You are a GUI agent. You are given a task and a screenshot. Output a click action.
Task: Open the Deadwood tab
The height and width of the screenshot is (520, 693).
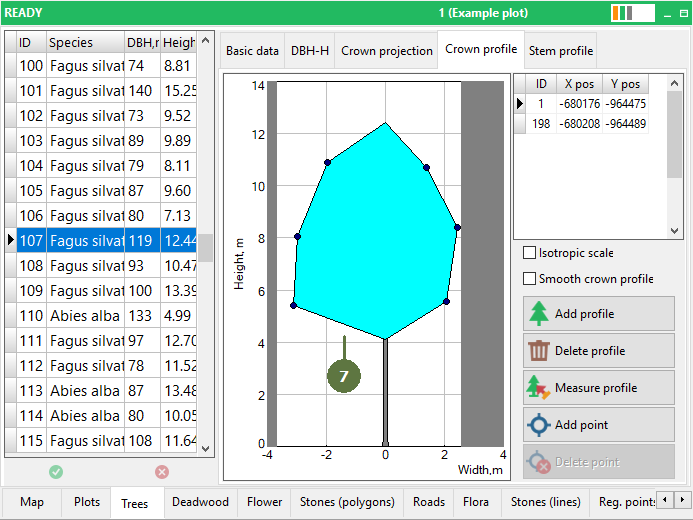click(x=200, y=502)
